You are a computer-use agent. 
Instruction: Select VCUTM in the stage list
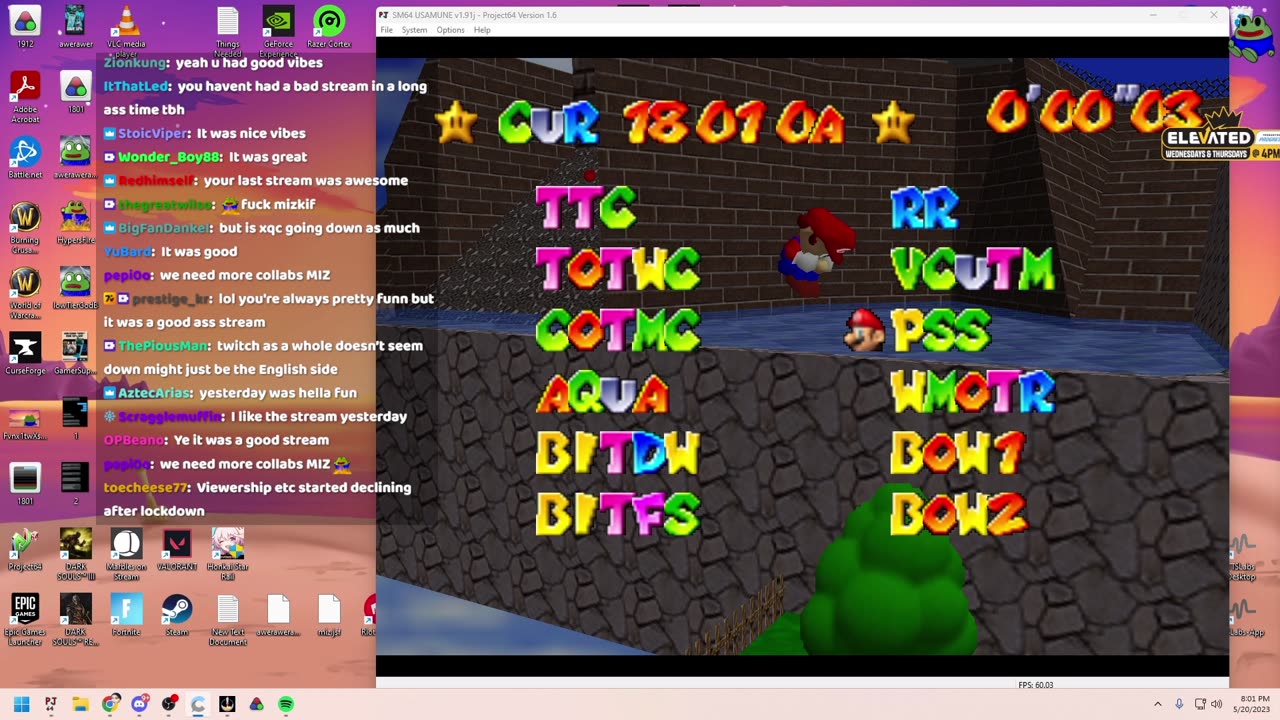pos(972,268)
